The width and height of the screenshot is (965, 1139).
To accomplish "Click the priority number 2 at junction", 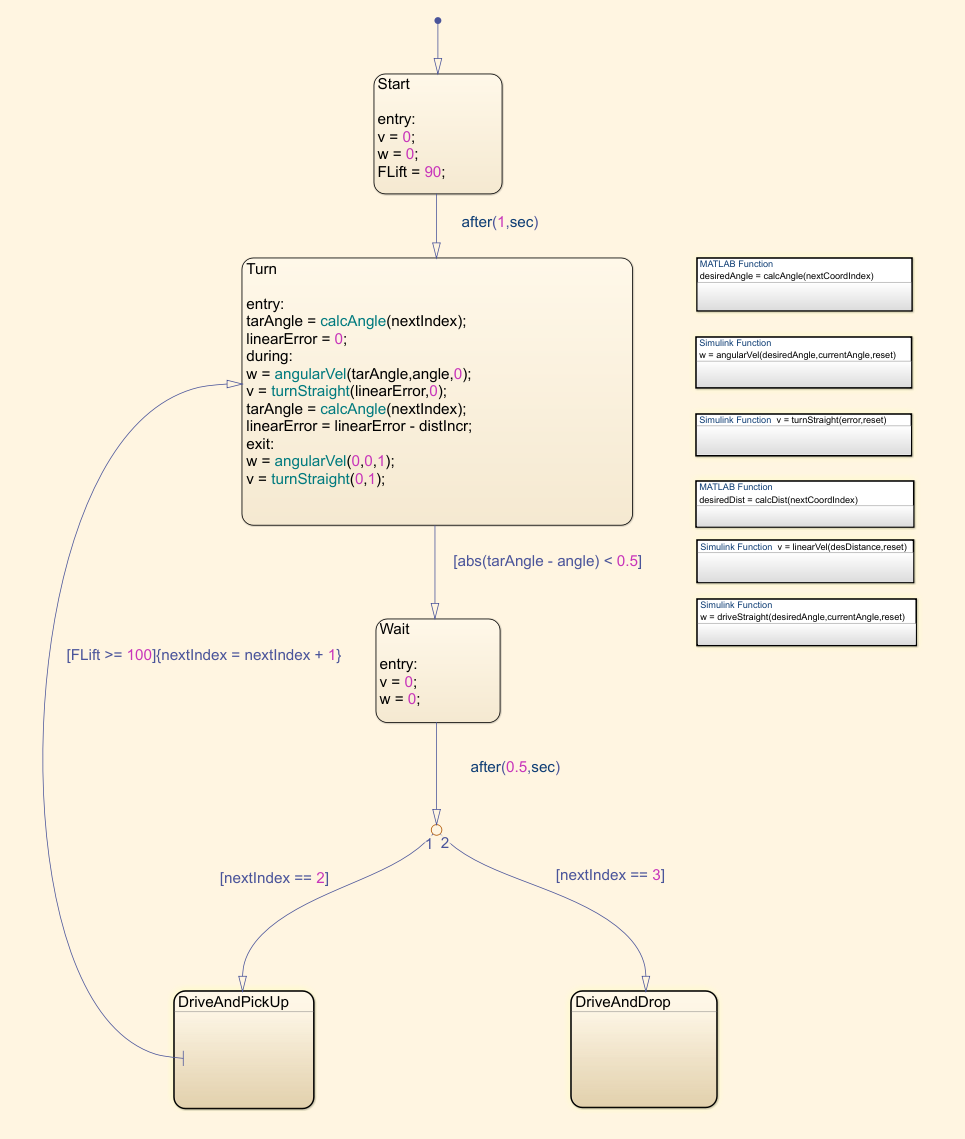I will (445, 843).
